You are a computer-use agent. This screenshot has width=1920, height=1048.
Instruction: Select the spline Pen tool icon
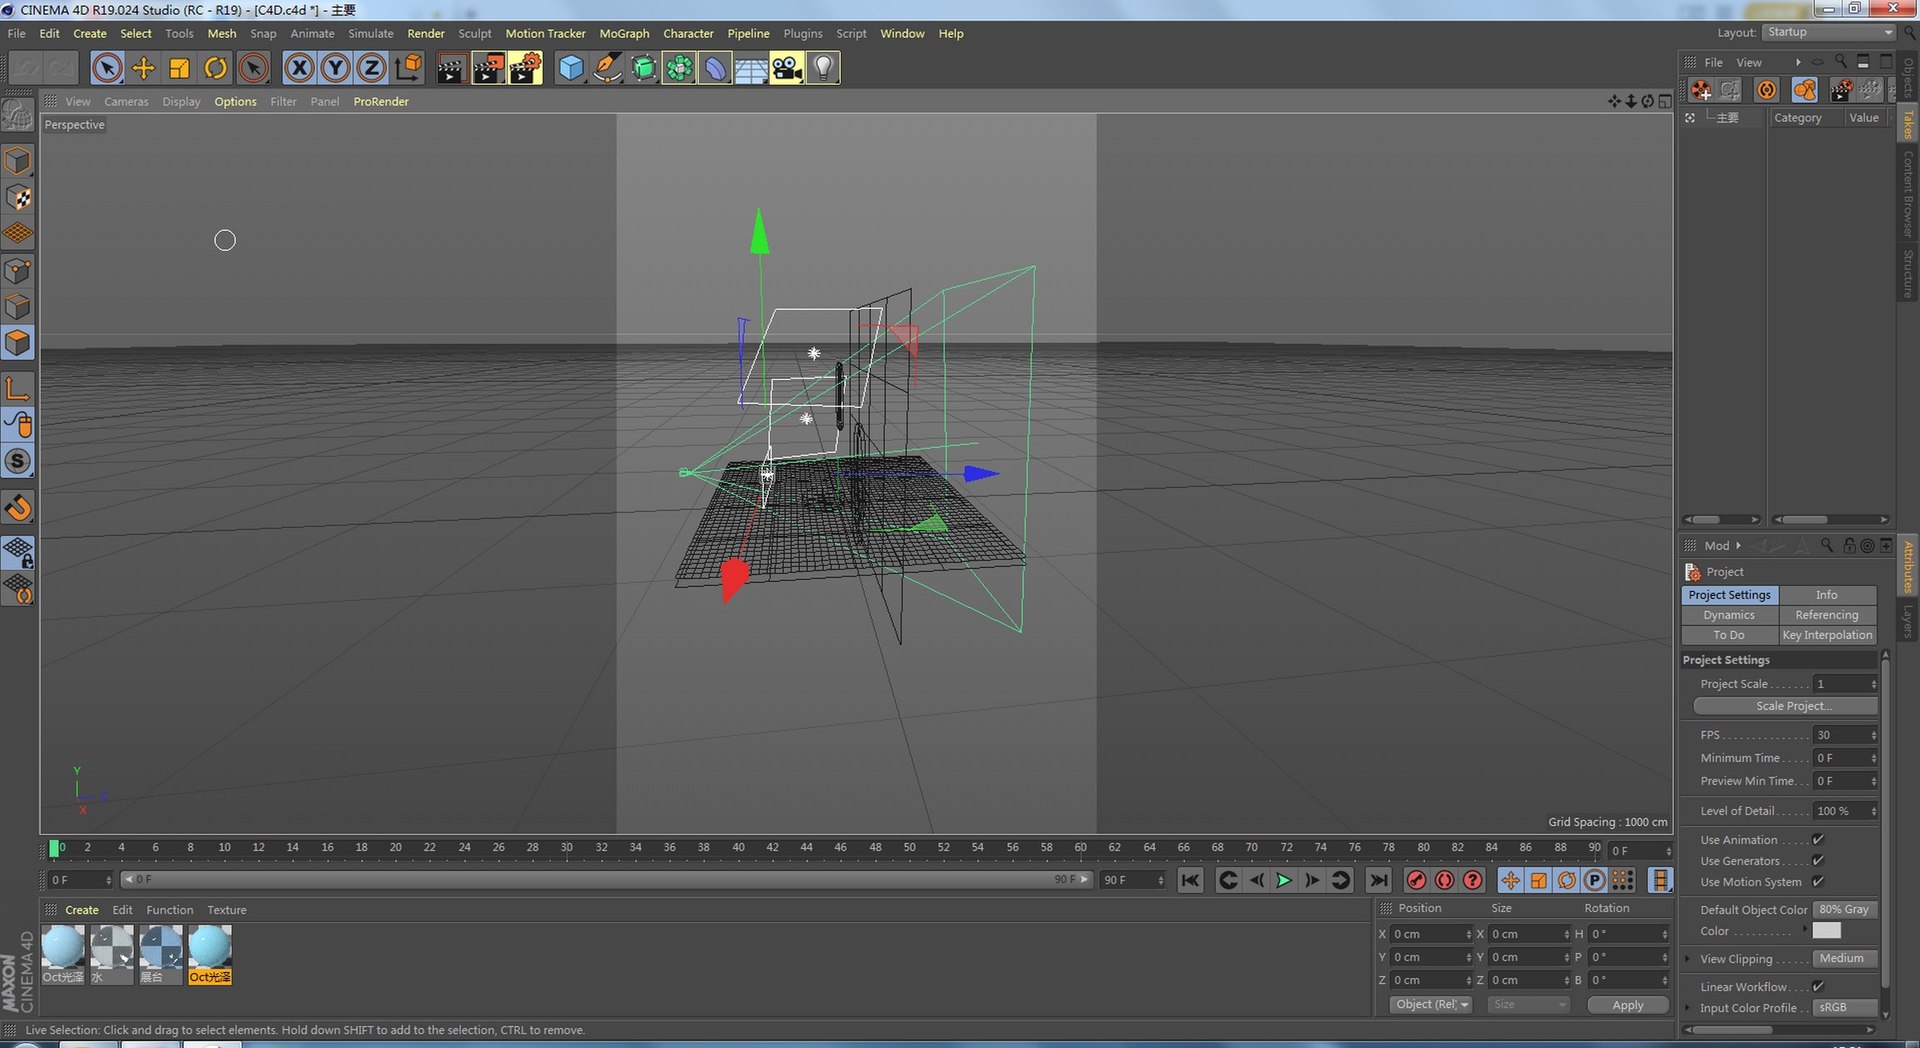coord(606,68)
